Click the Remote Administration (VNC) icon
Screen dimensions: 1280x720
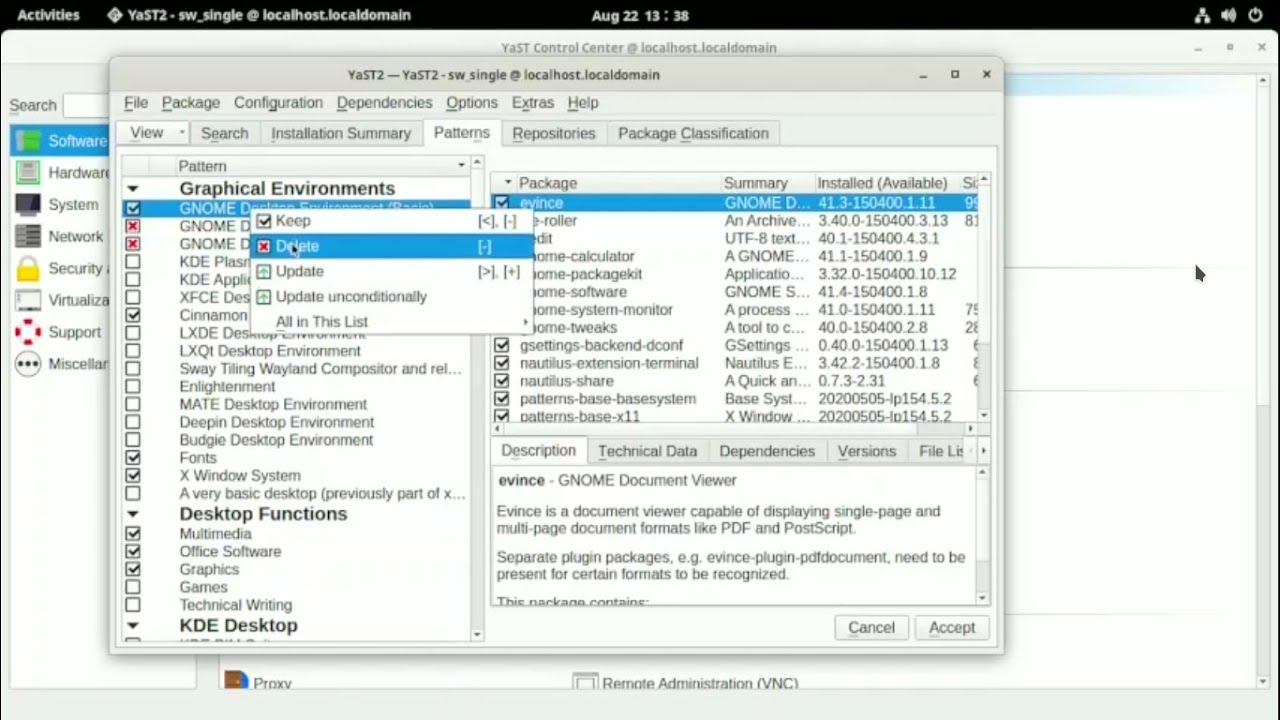tap(585, 682)
